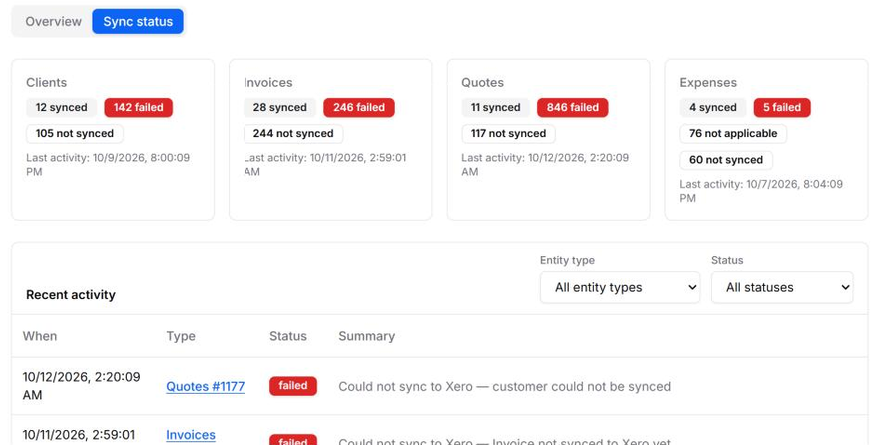
Task: Click the Invoices card title
Action: tap(268, 82)
